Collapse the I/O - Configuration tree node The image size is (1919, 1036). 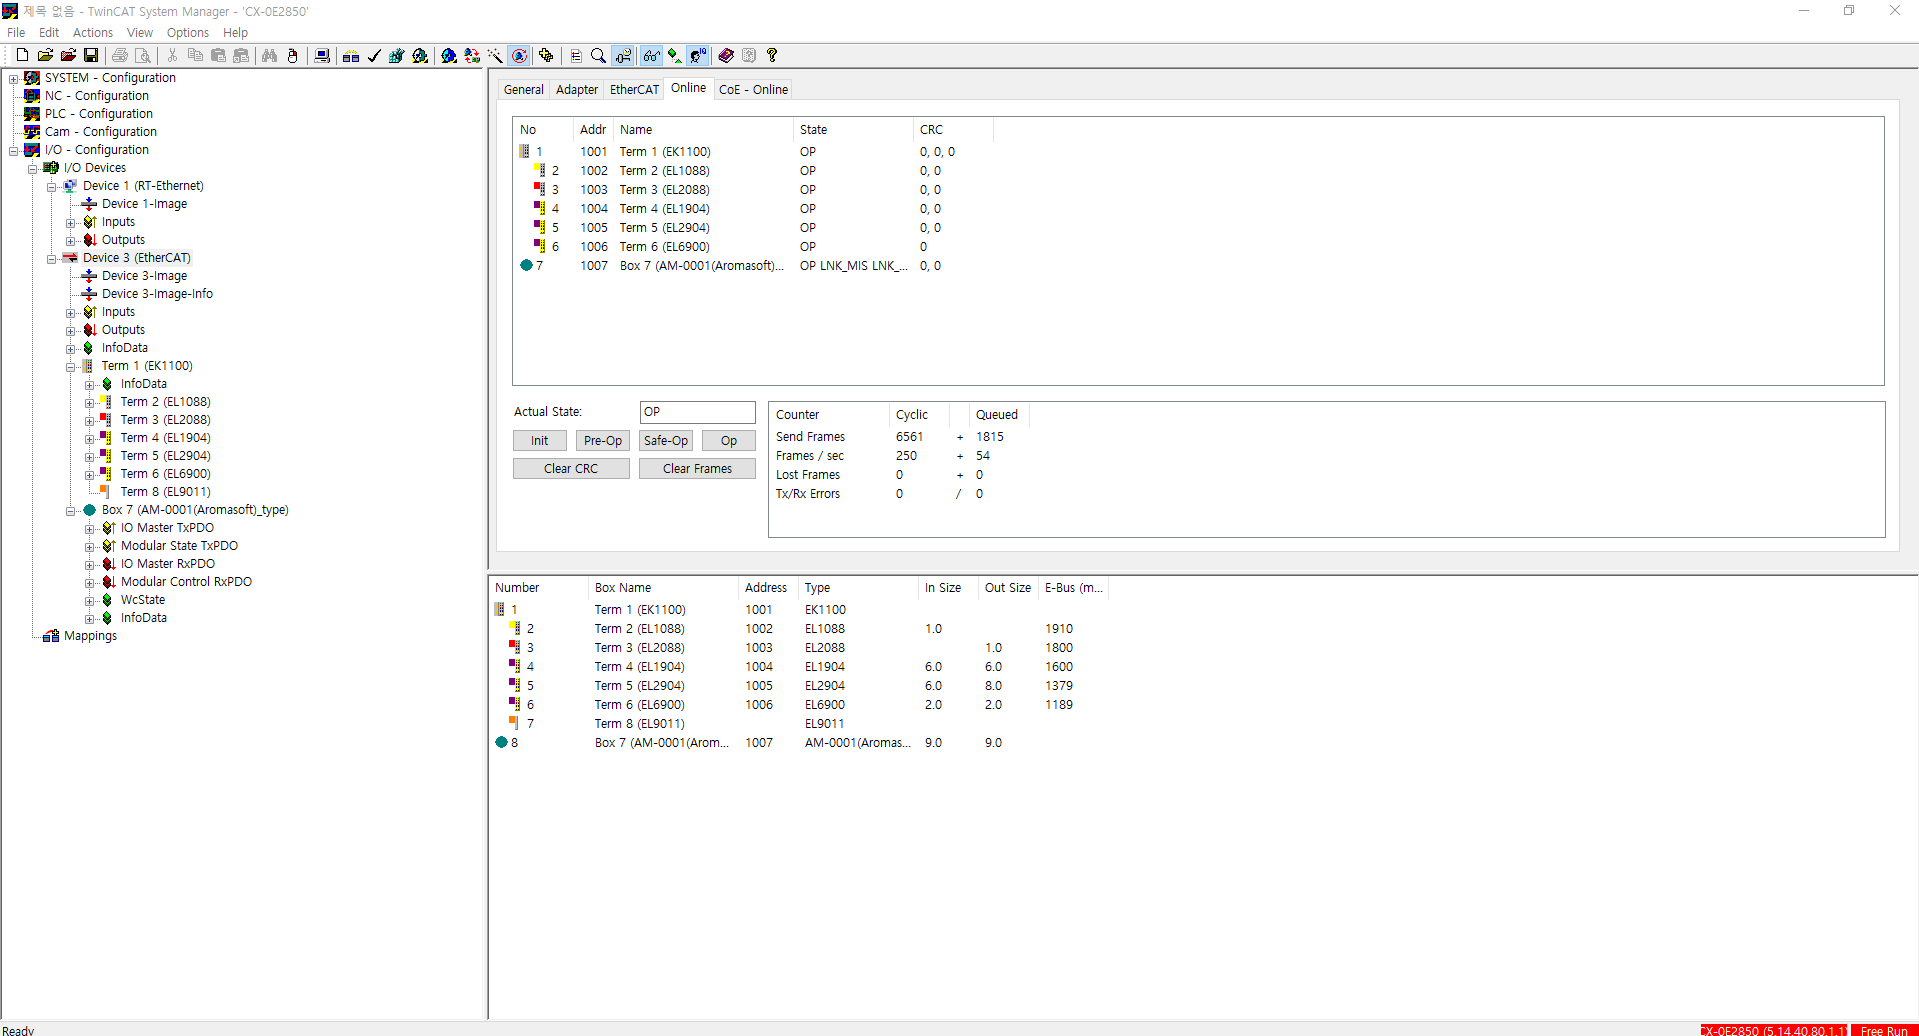coord(13,151)
